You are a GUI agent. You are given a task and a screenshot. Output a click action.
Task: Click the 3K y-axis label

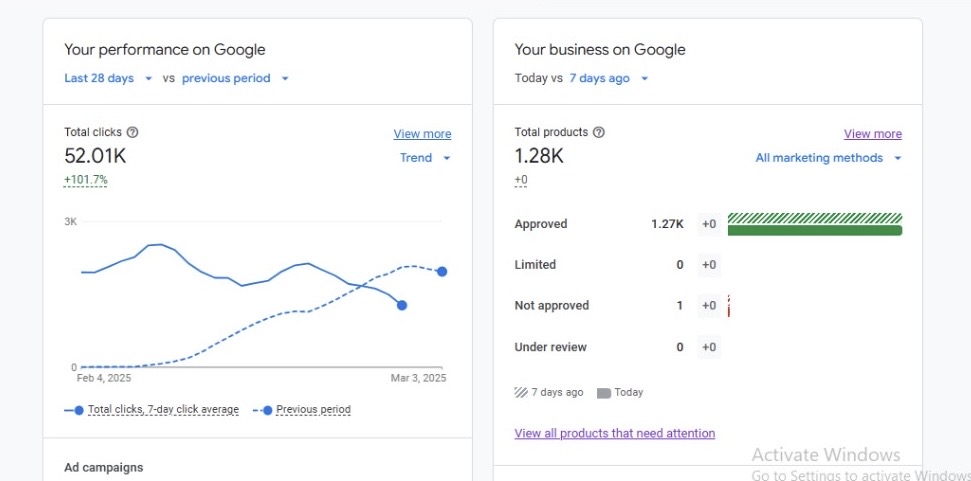71,222
